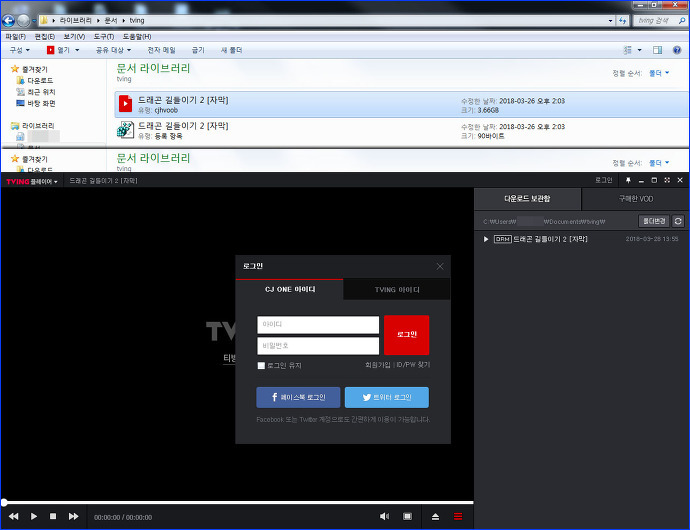This screenshot has width=690, height=530.
Task: Click ID/PW 찾기 link
Action: tap(413, 365)
